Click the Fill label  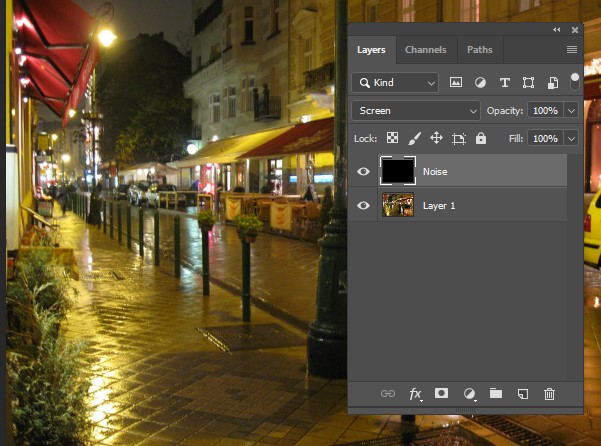[x=516, y=138]
